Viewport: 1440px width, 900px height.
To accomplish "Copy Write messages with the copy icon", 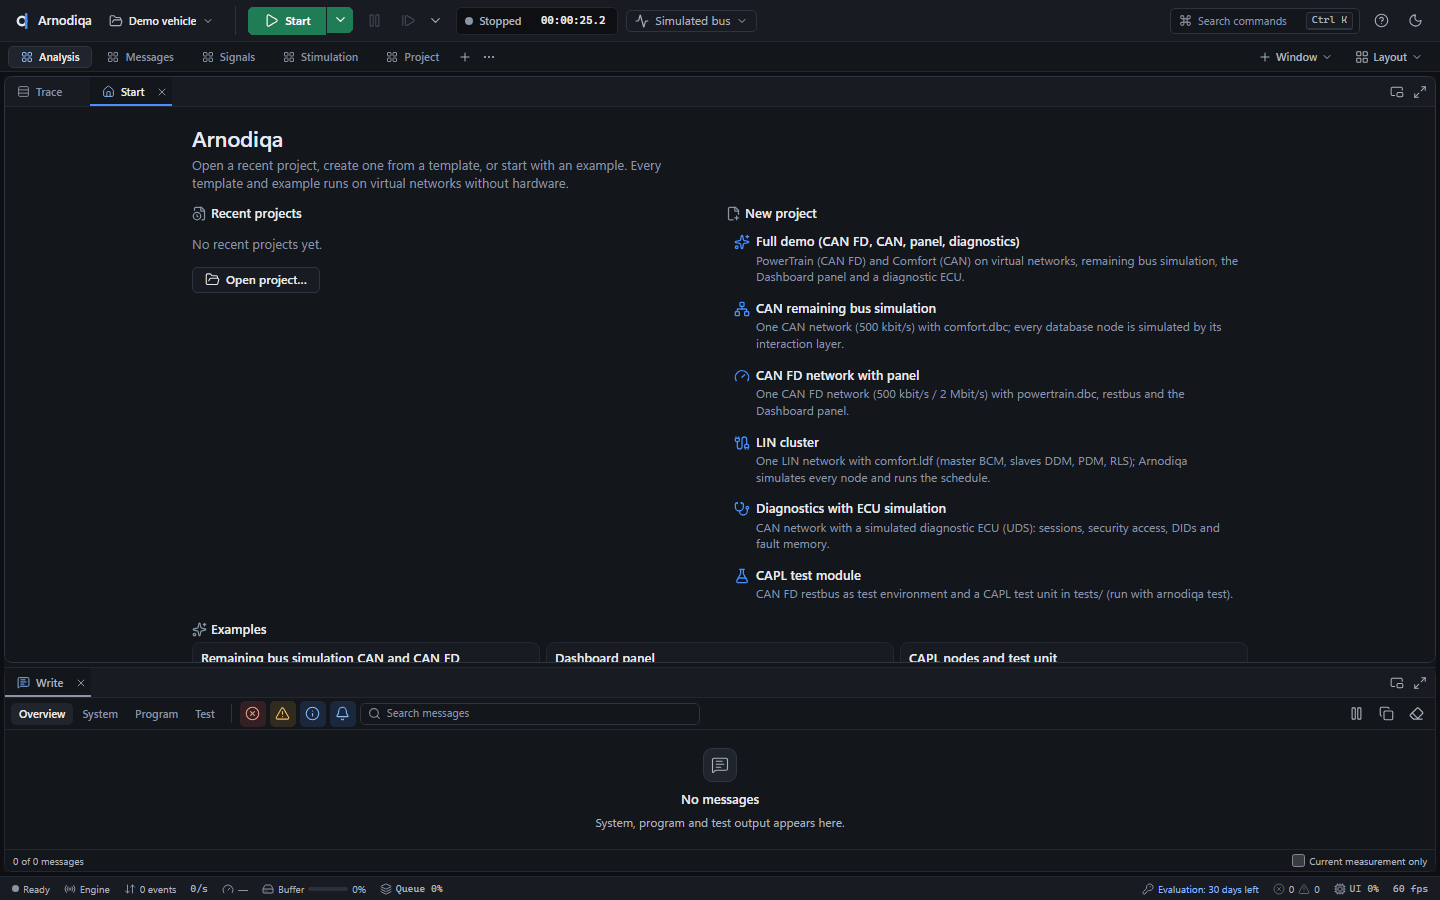I will (1386, 714).
